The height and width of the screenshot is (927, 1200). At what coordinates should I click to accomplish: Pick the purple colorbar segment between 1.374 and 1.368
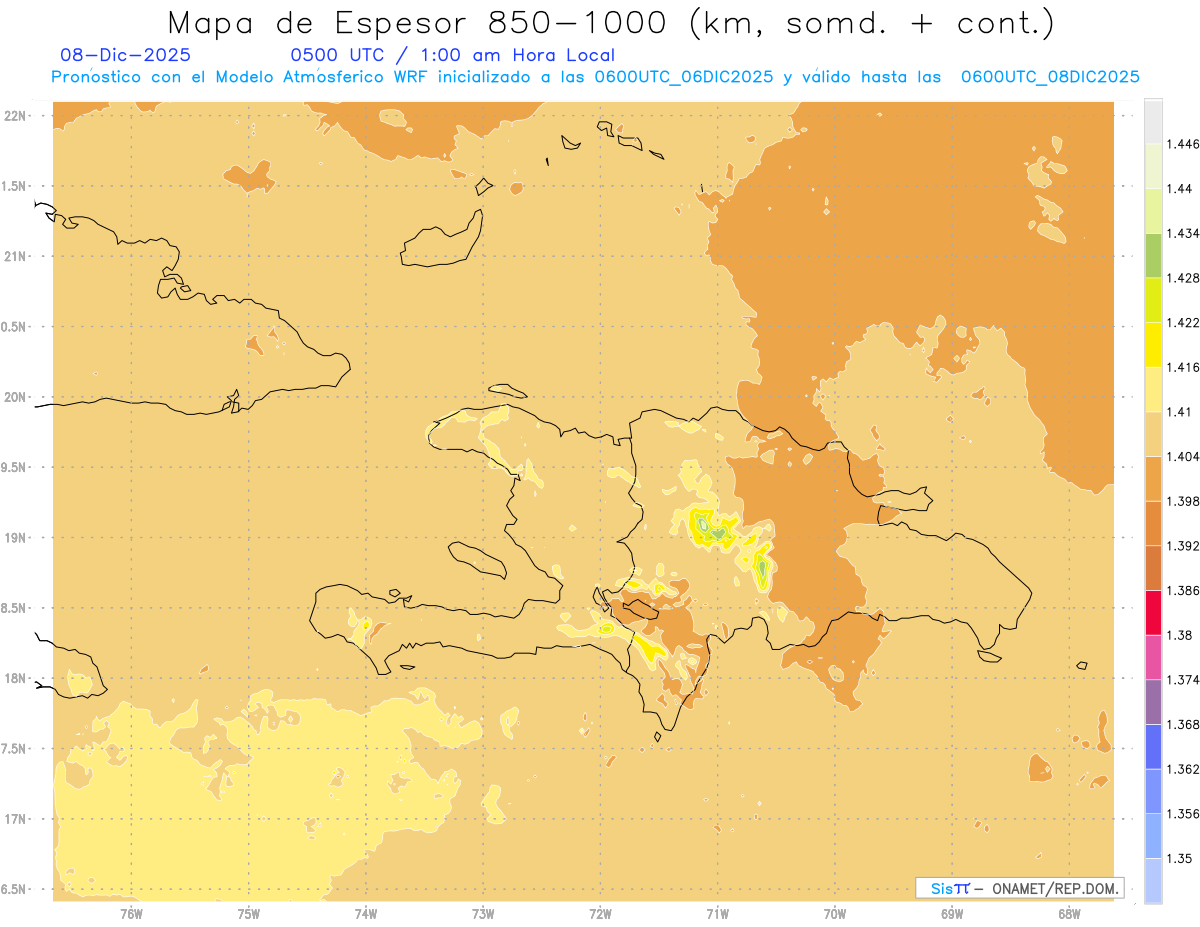point(1153,702)
